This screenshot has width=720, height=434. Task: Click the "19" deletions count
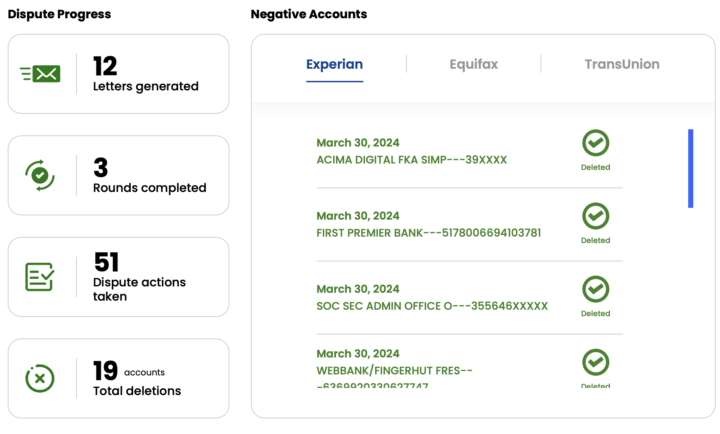[x=105, y=371]
